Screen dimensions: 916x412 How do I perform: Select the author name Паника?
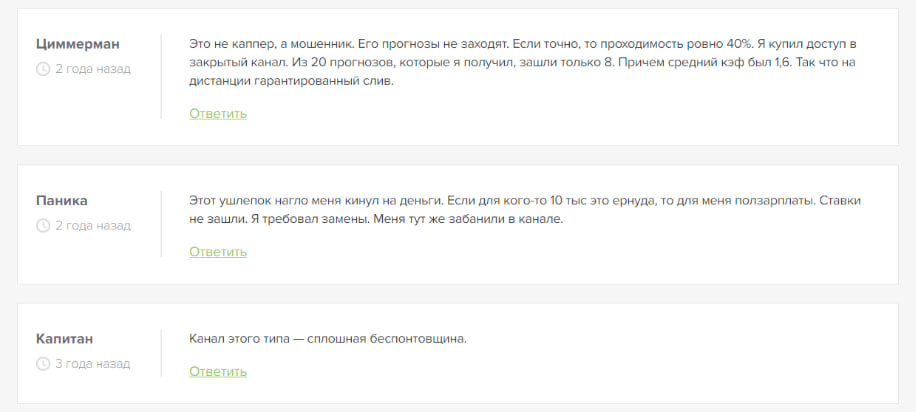(x=62, y=200)
